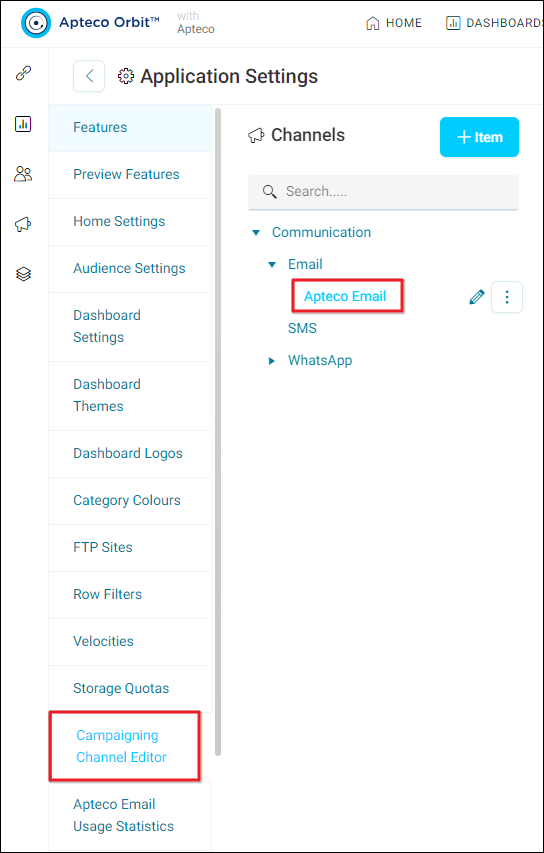Expand the WhatsApp tree node
Screen dimensions: 544x853
[272, 361]
